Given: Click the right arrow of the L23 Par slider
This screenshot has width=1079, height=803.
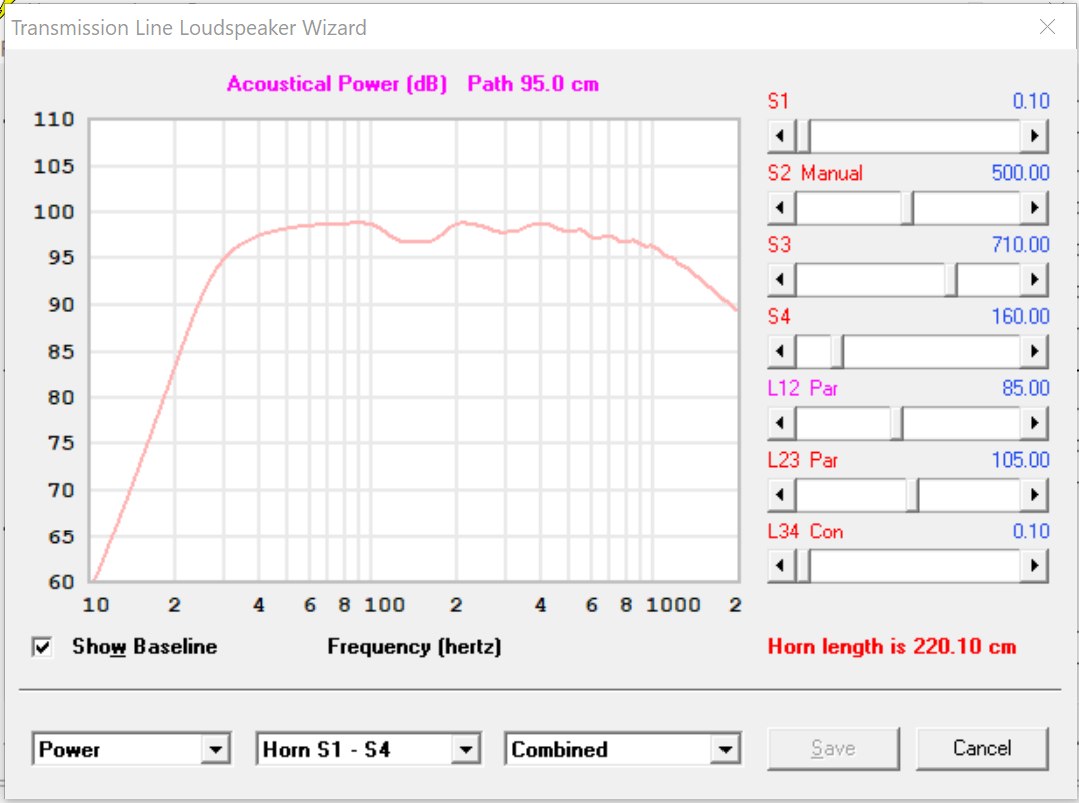Looking at the screenshot, I should click(x=1034, y=495).
